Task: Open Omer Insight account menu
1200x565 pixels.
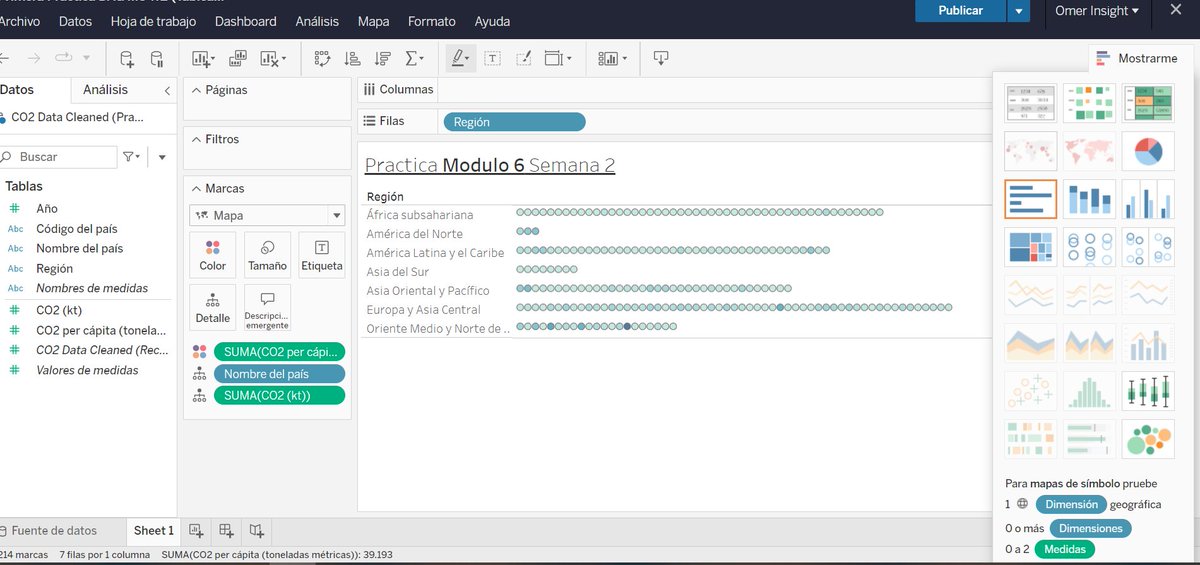Action: pos(1097,11)
